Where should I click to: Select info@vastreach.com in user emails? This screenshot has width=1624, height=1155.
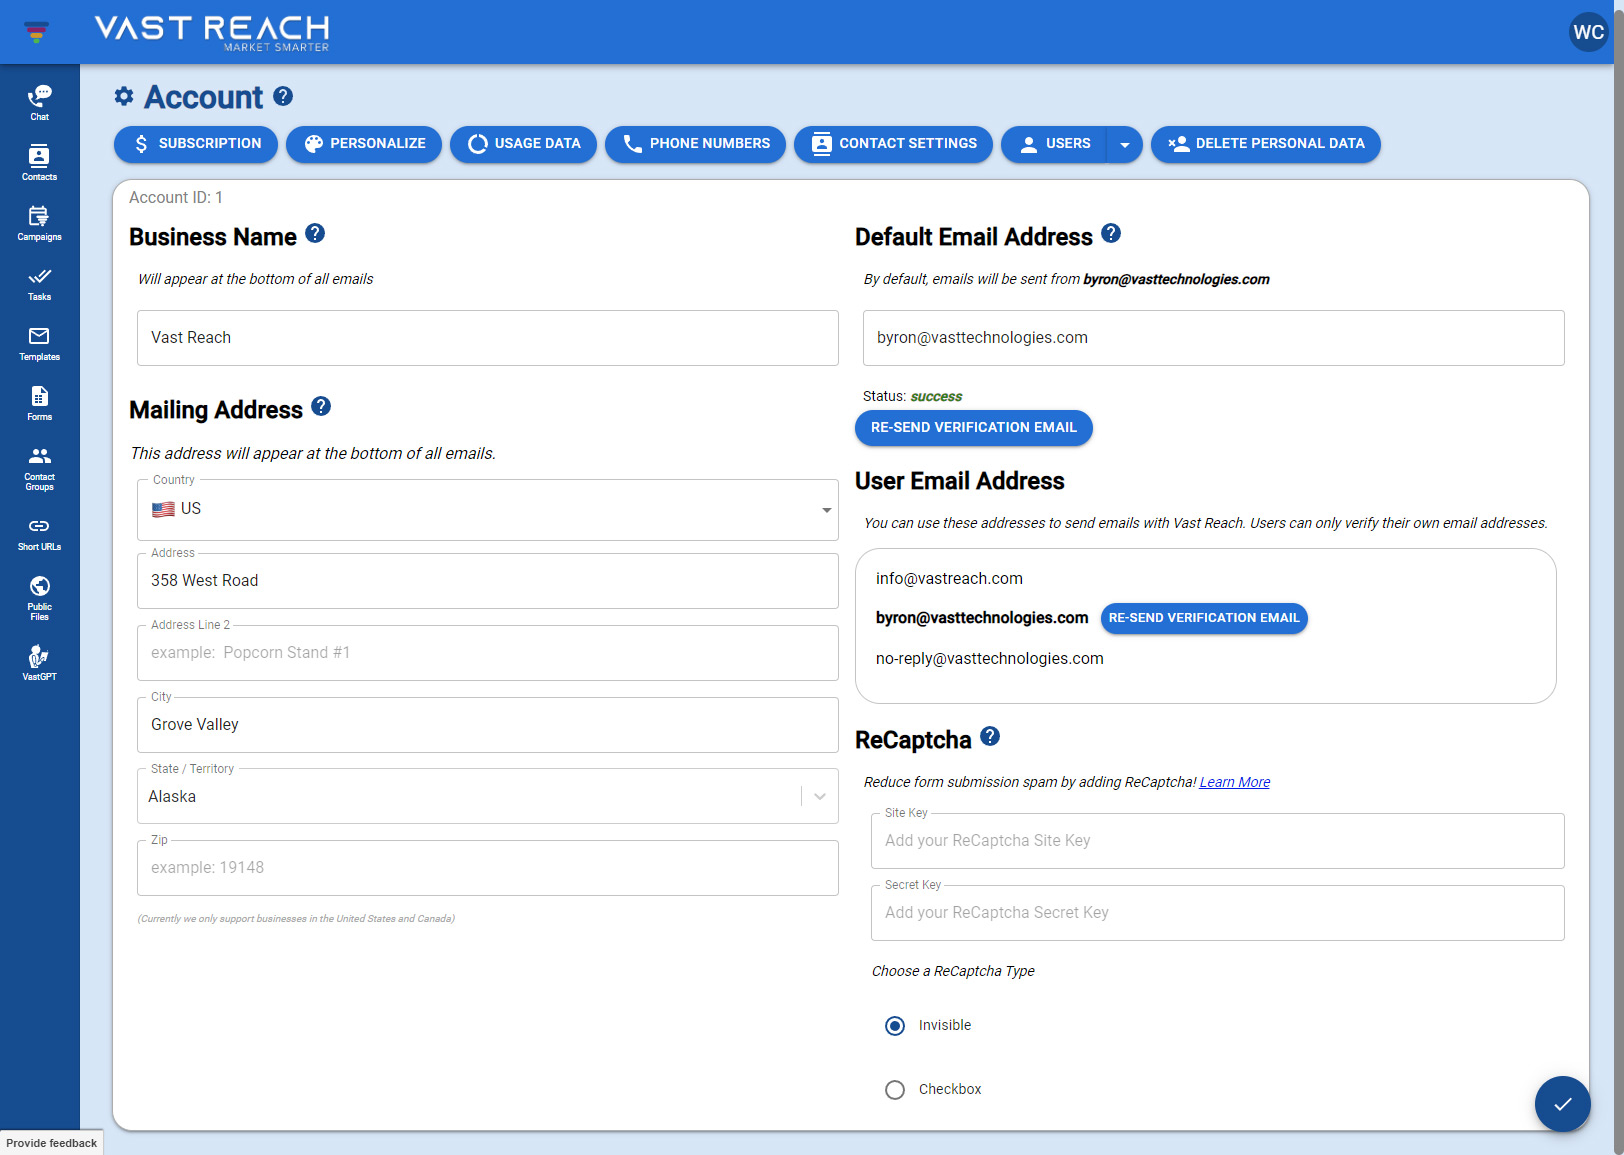click(949, 578)
